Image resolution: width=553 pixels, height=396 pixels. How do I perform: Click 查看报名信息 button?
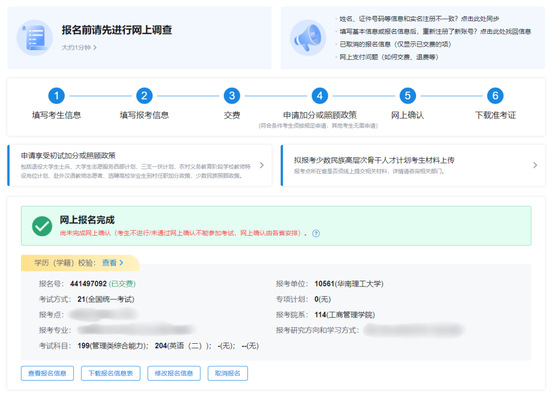[47, 373]
